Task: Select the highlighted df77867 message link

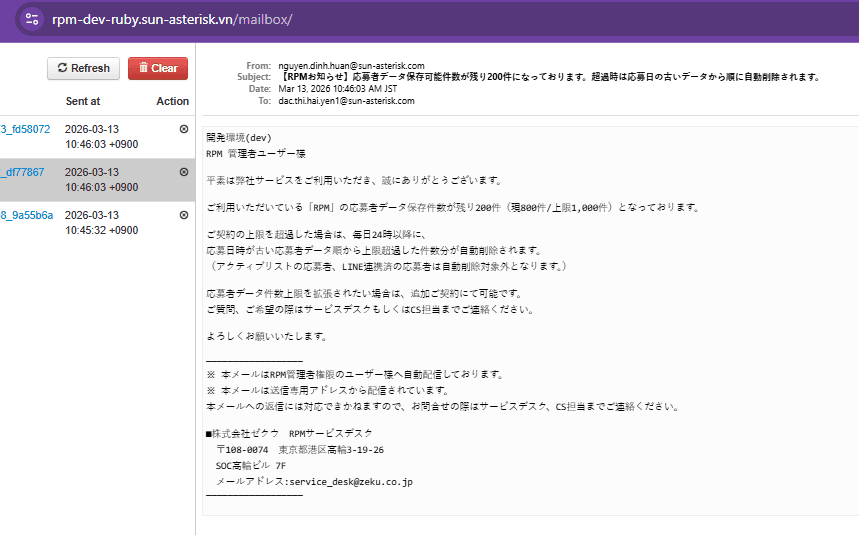Action: click(x=23, y=172)
